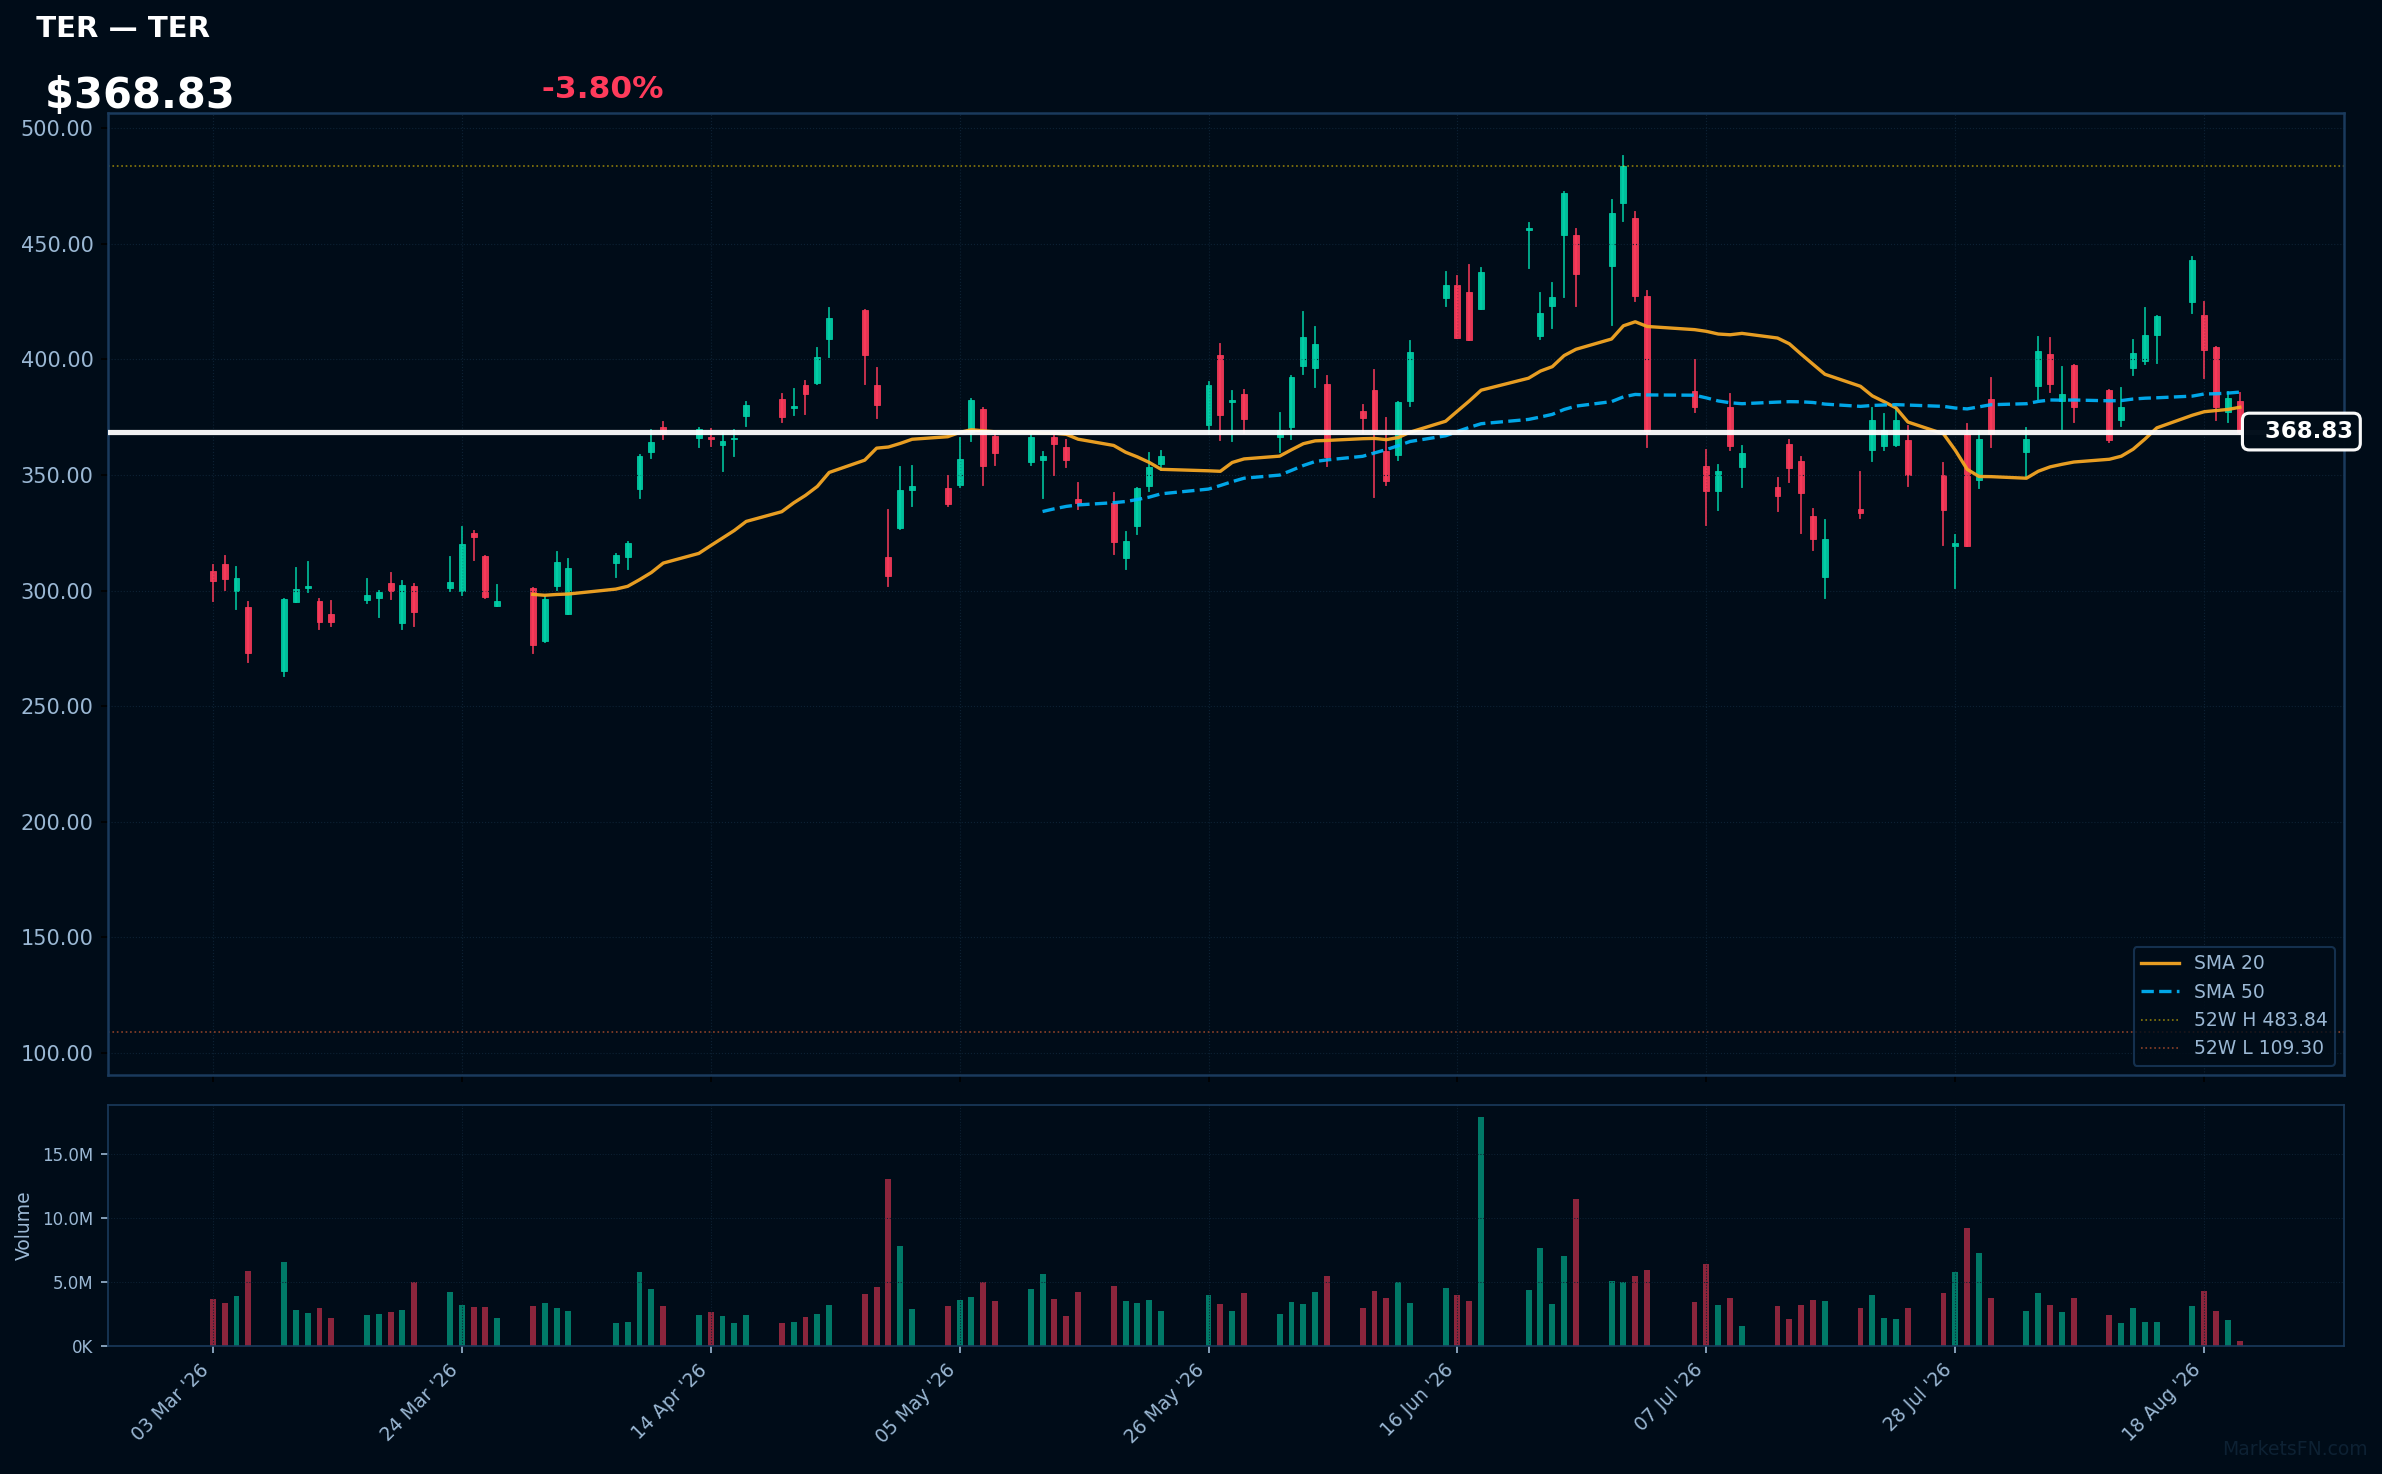Click the "SMA 20" legend label
Image resolution: width=2382 pixels, height=1474 pixels.
pos(2229,963)
